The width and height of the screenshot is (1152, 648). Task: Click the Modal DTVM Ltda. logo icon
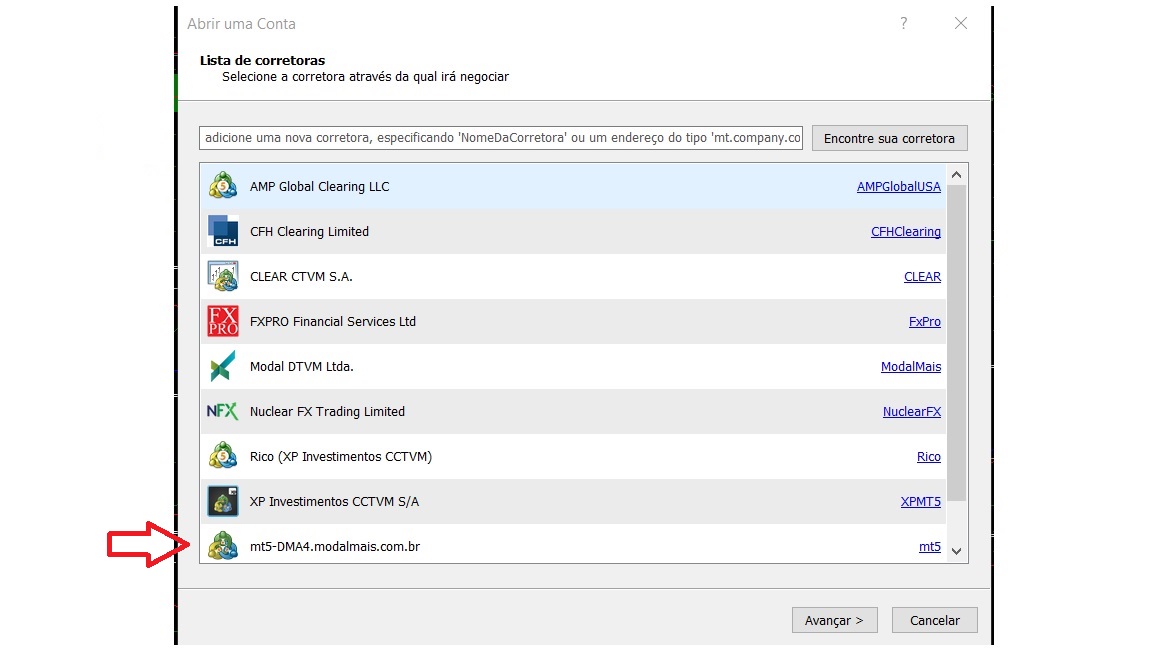point(223,367)
